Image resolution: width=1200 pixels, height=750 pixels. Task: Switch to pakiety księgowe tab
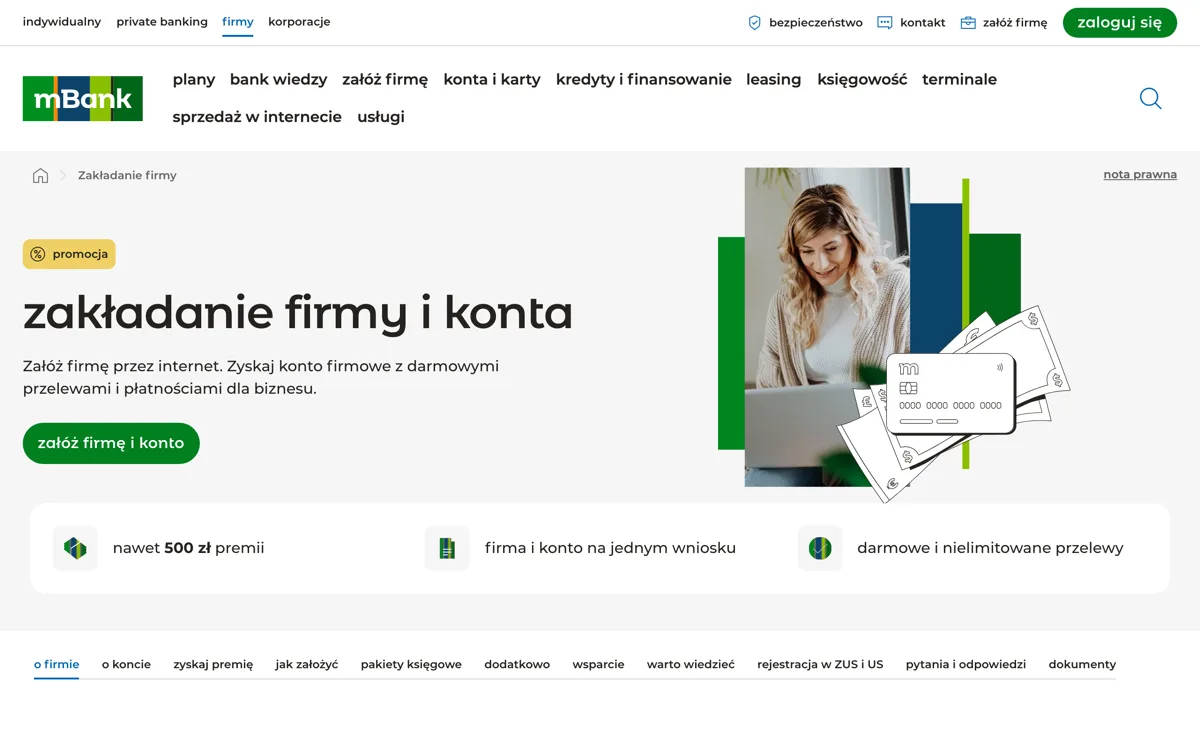click(411, 664)
